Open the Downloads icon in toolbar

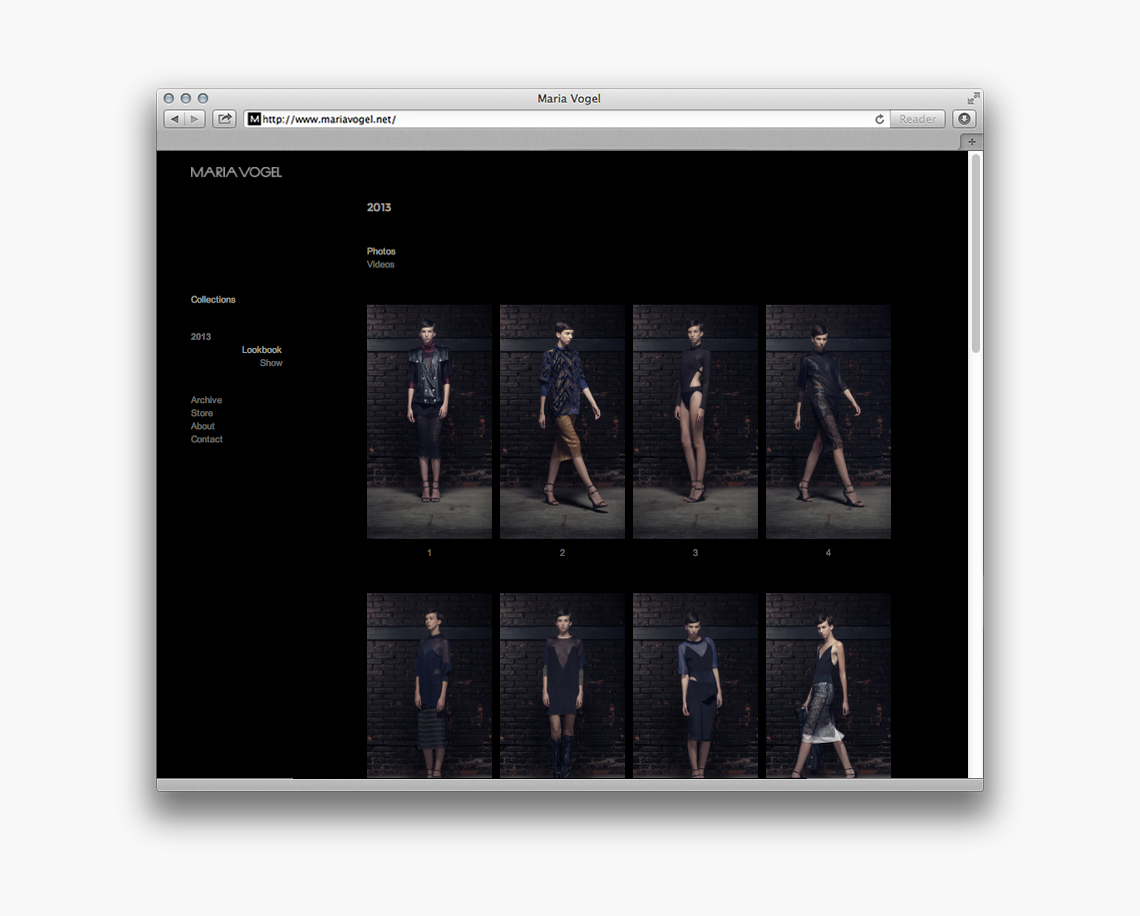tap(964, 119)
